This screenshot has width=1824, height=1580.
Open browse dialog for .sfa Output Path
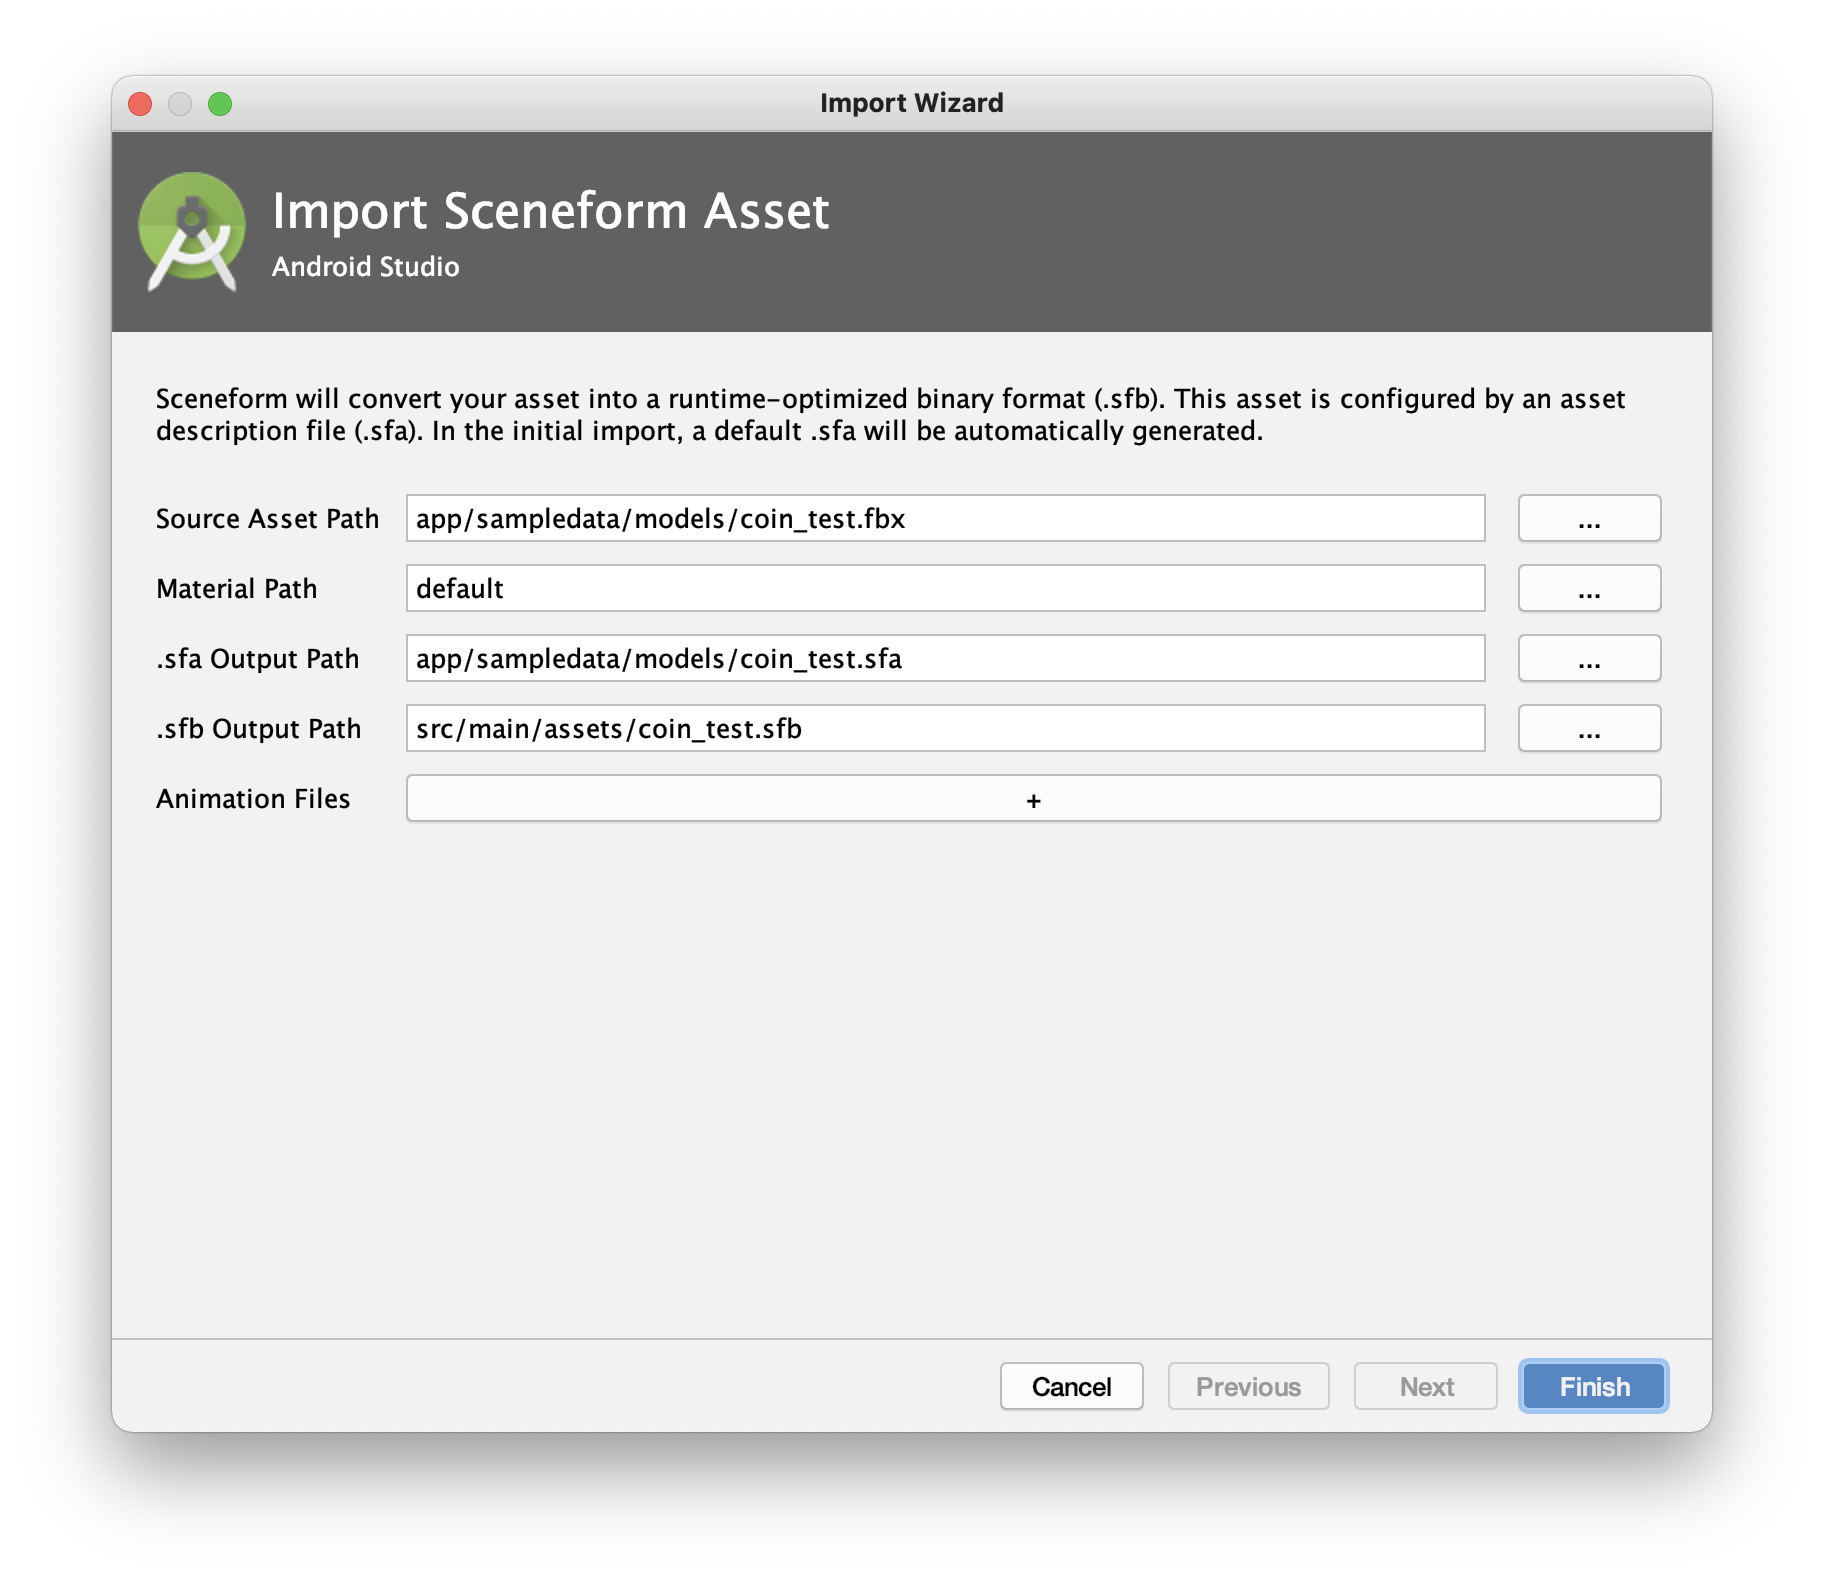click(x=1589, y=658)
